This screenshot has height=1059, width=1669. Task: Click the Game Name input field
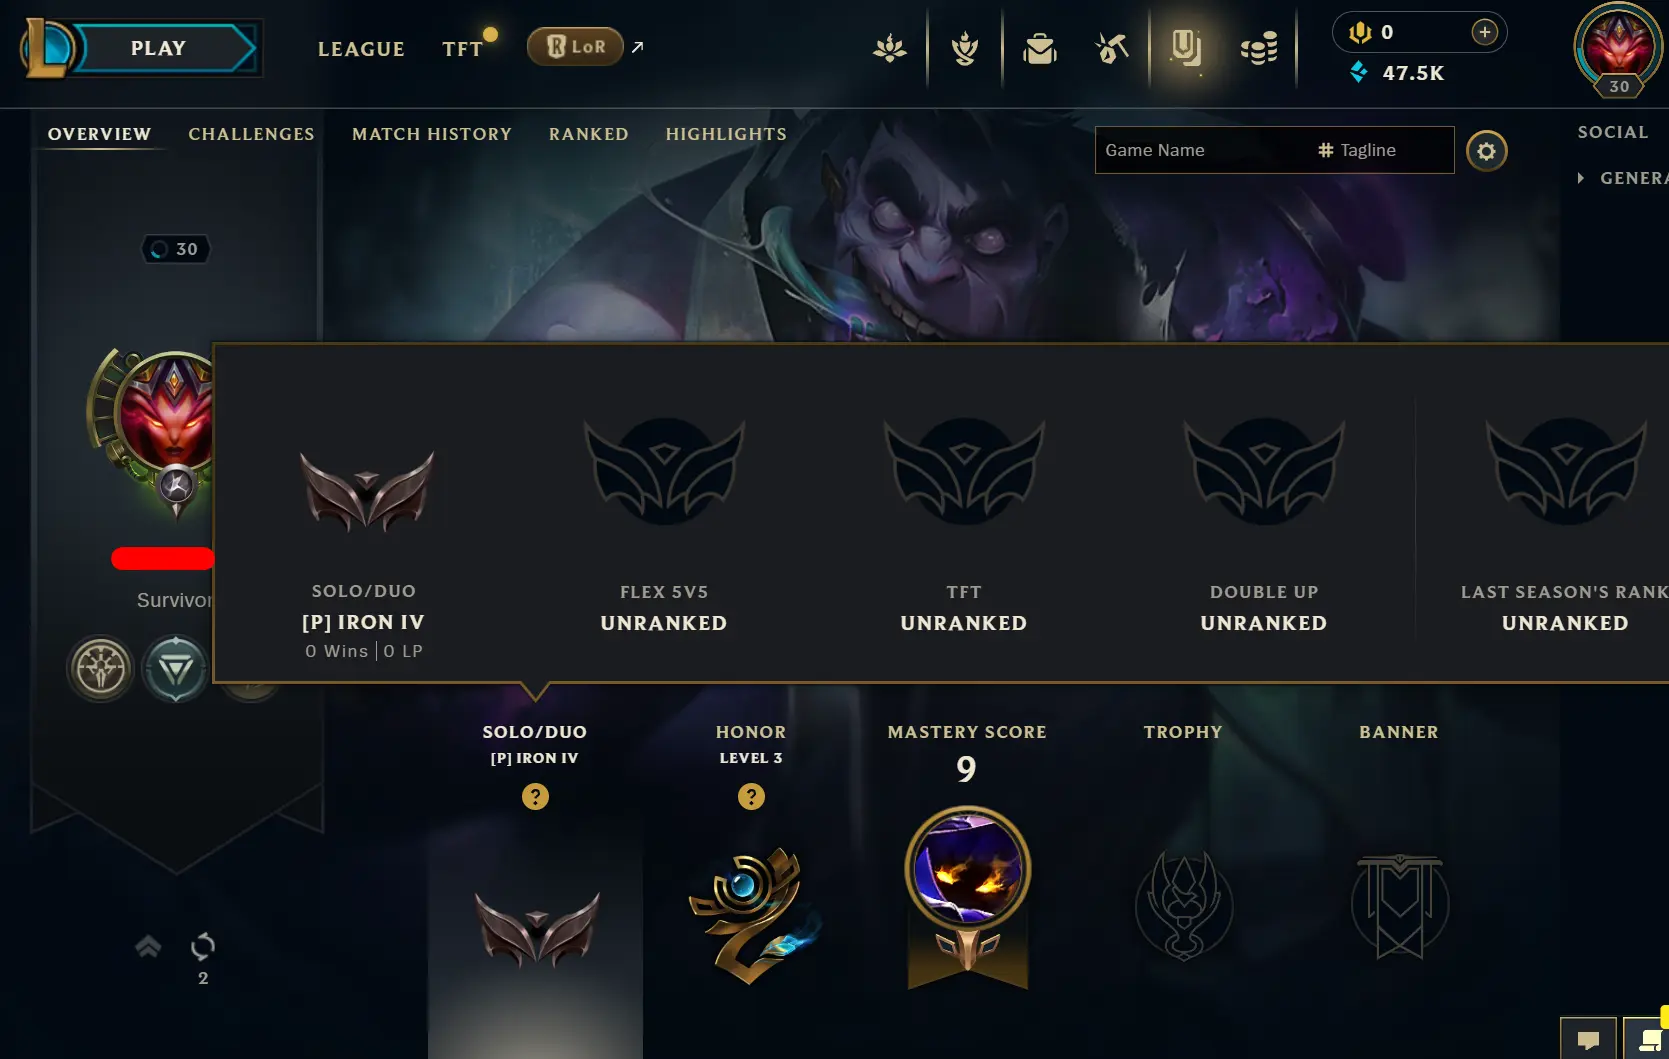tap(1200, 150)
